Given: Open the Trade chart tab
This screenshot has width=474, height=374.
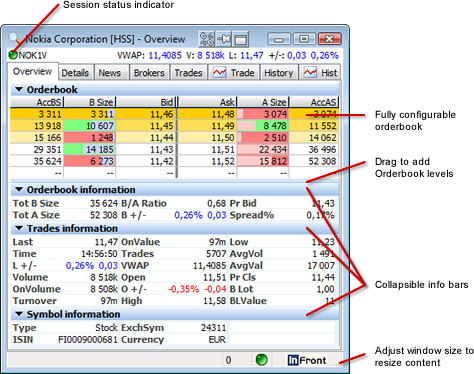Looking at the screenshot, I should tap(234, 72).
